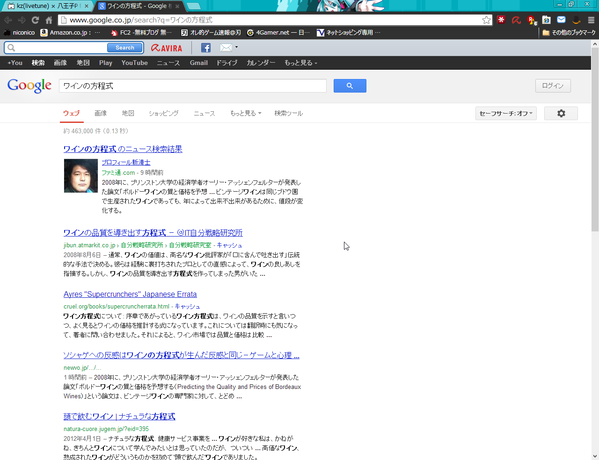Switch to the 地図 results tab
This screenshot has height=460, width=599.
[128, 113]
